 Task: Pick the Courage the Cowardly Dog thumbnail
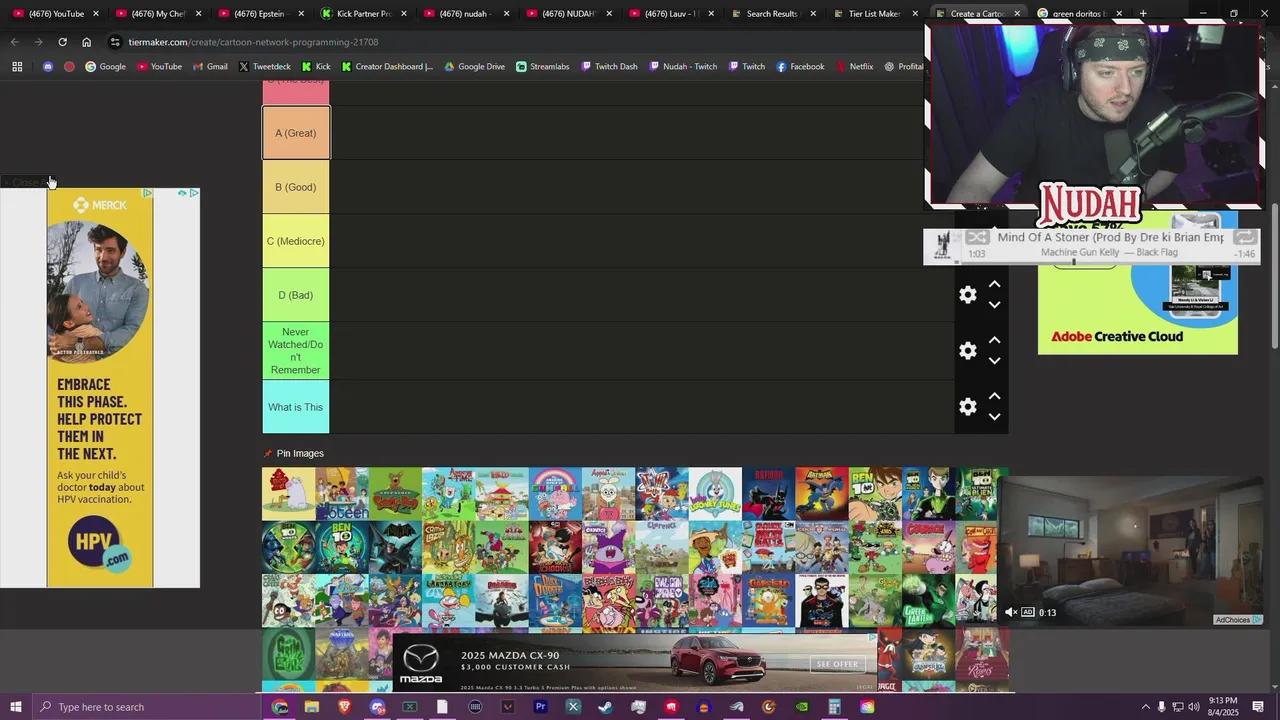928,548
